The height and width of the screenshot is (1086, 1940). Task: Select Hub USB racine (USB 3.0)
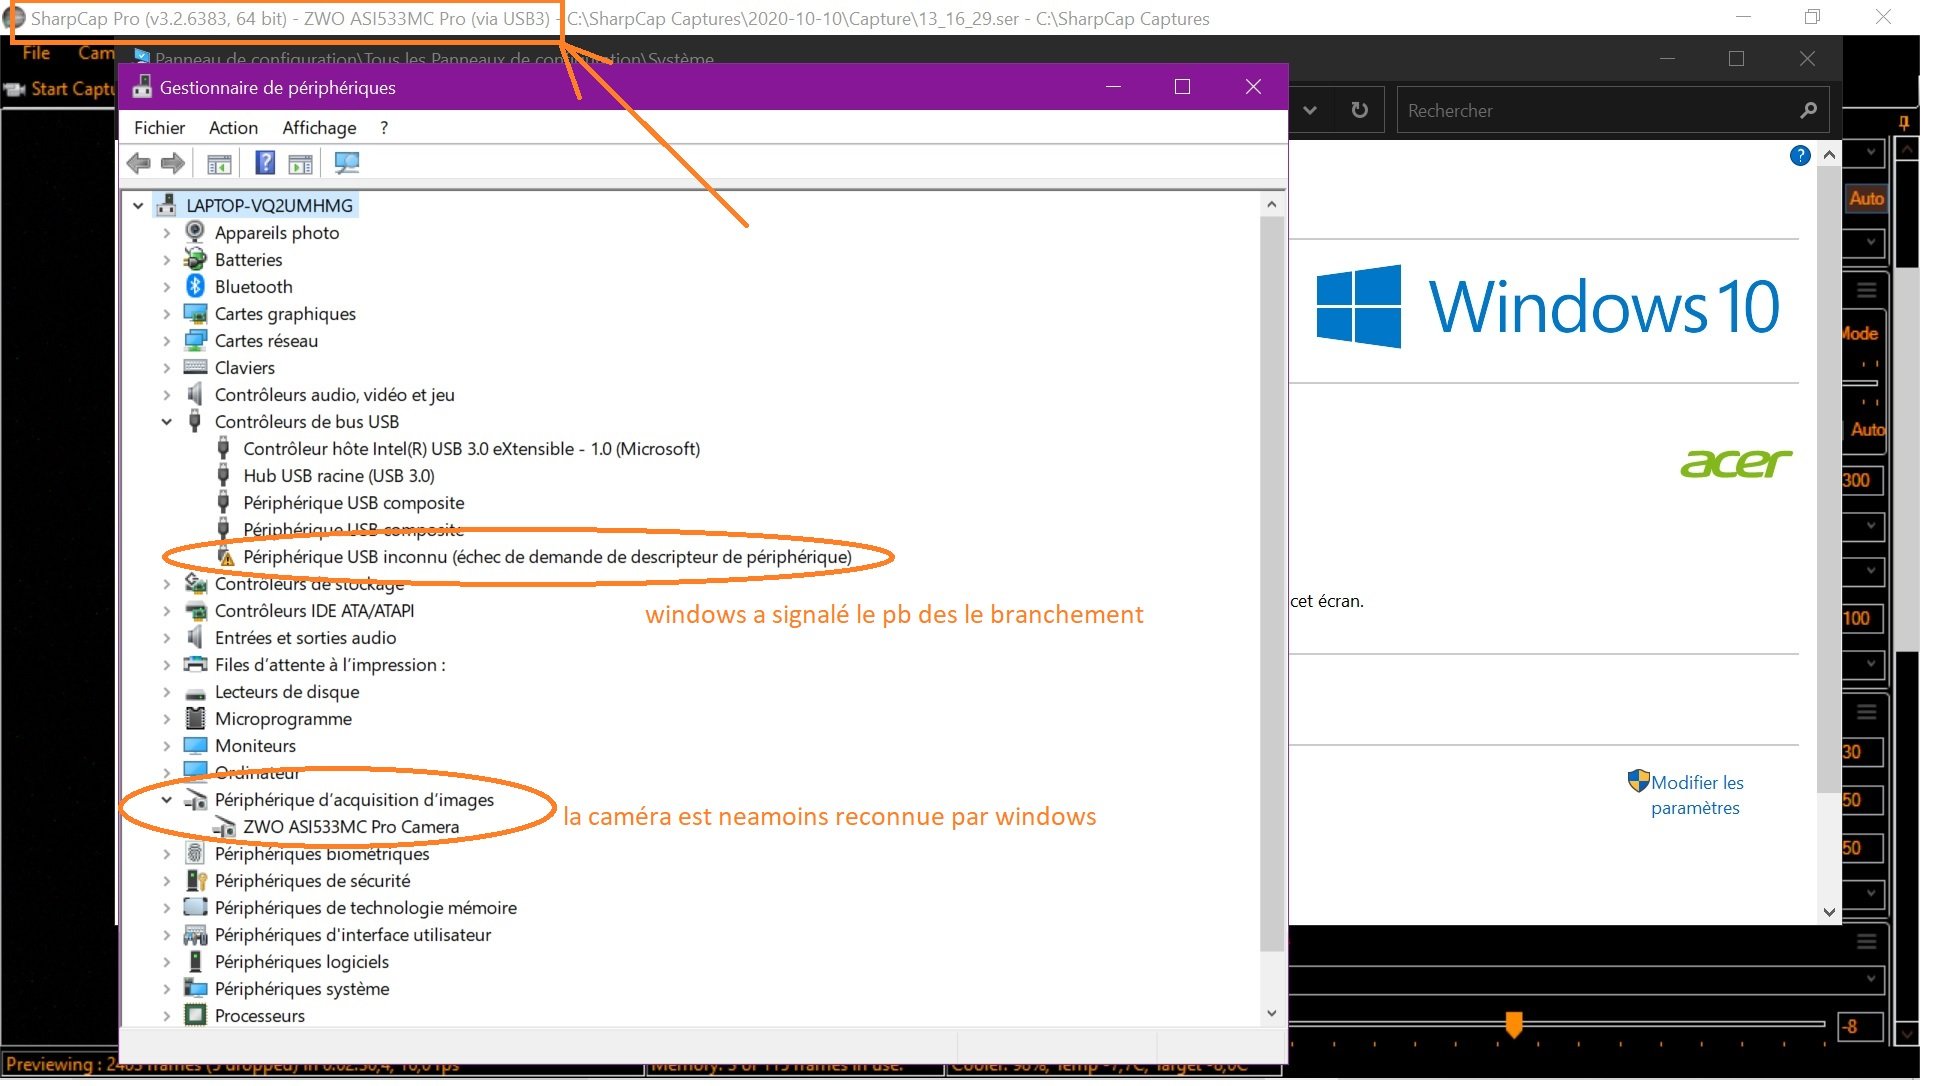pyautogui.click(x=339, y=476)
